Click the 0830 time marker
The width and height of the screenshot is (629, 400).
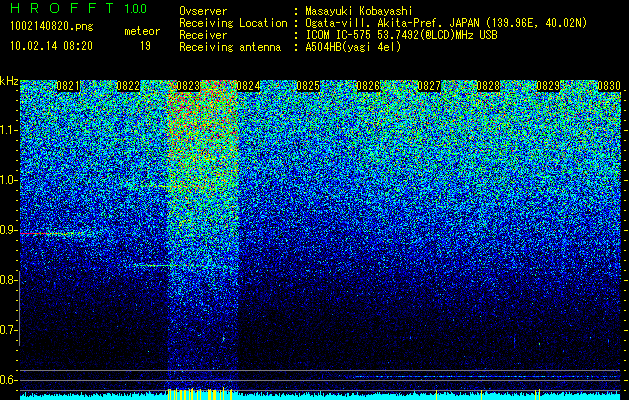[x=609, y=86]
